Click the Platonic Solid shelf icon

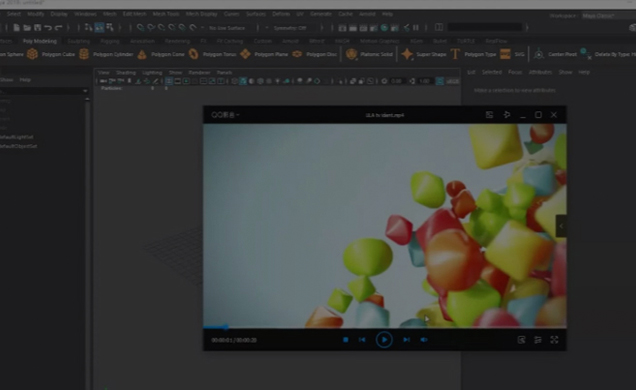point(351,54)
